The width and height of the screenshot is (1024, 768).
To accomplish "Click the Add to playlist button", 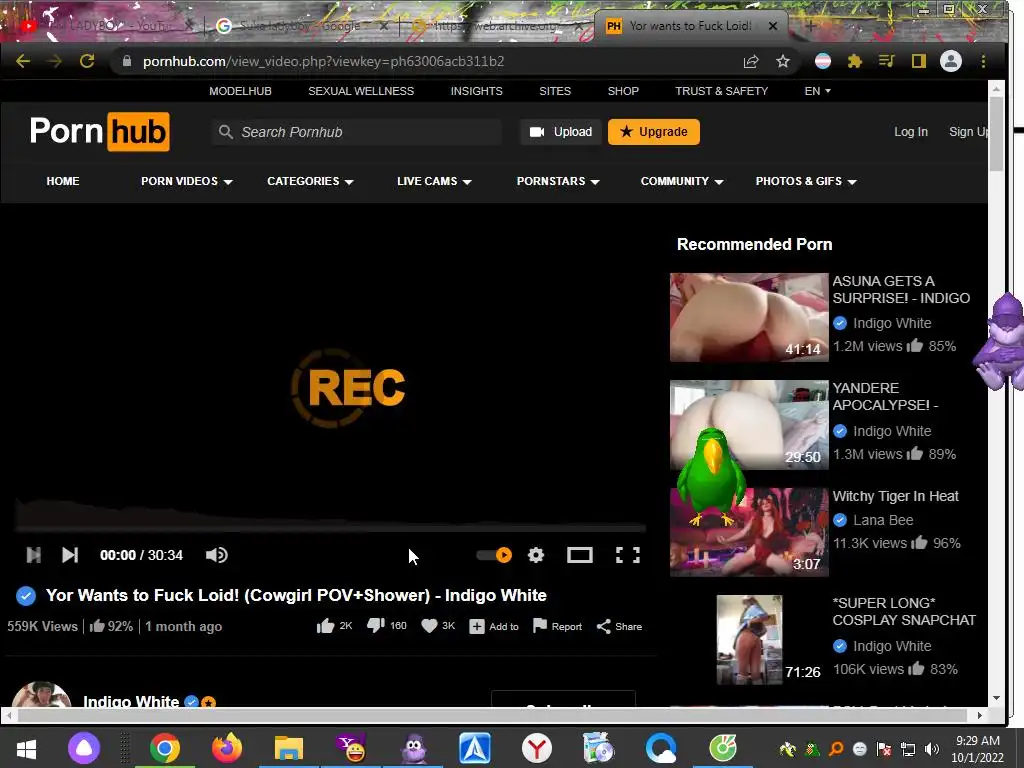I will click(494, 626).
